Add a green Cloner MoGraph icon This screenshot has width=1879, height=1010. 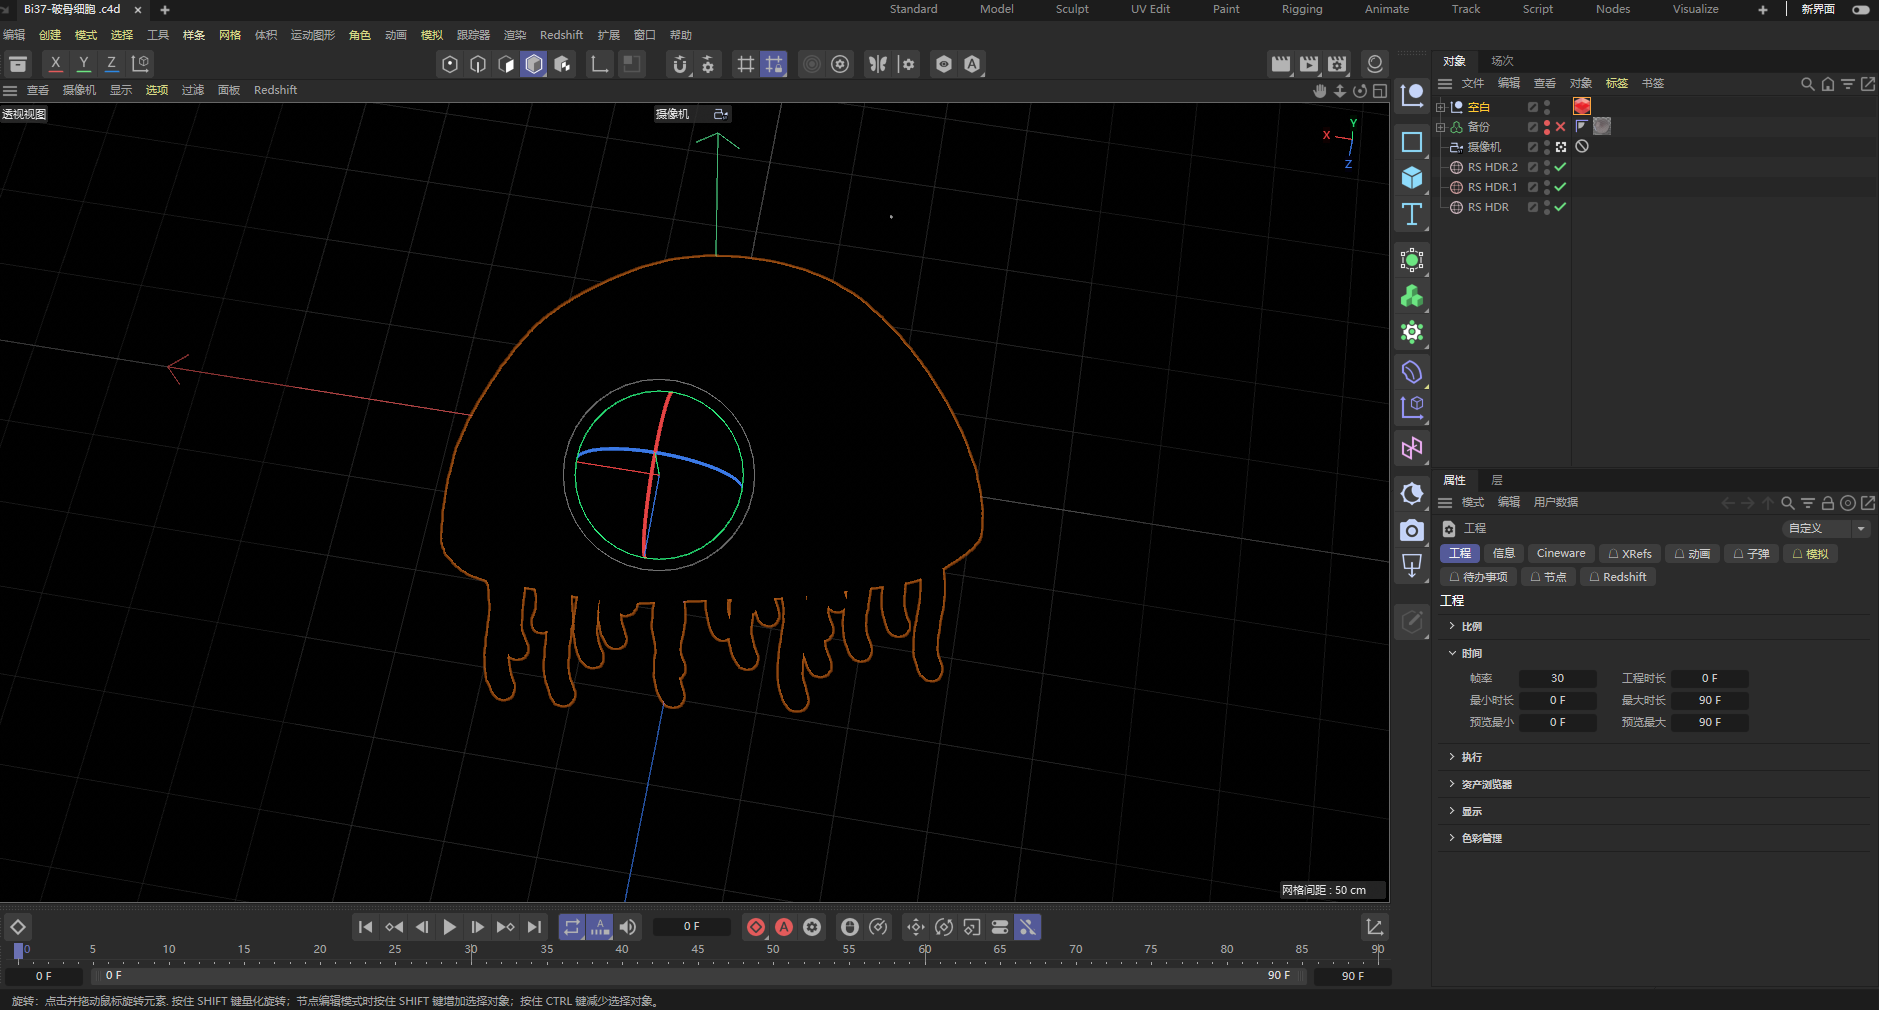pyautogui.click(x=1412, y=296)
